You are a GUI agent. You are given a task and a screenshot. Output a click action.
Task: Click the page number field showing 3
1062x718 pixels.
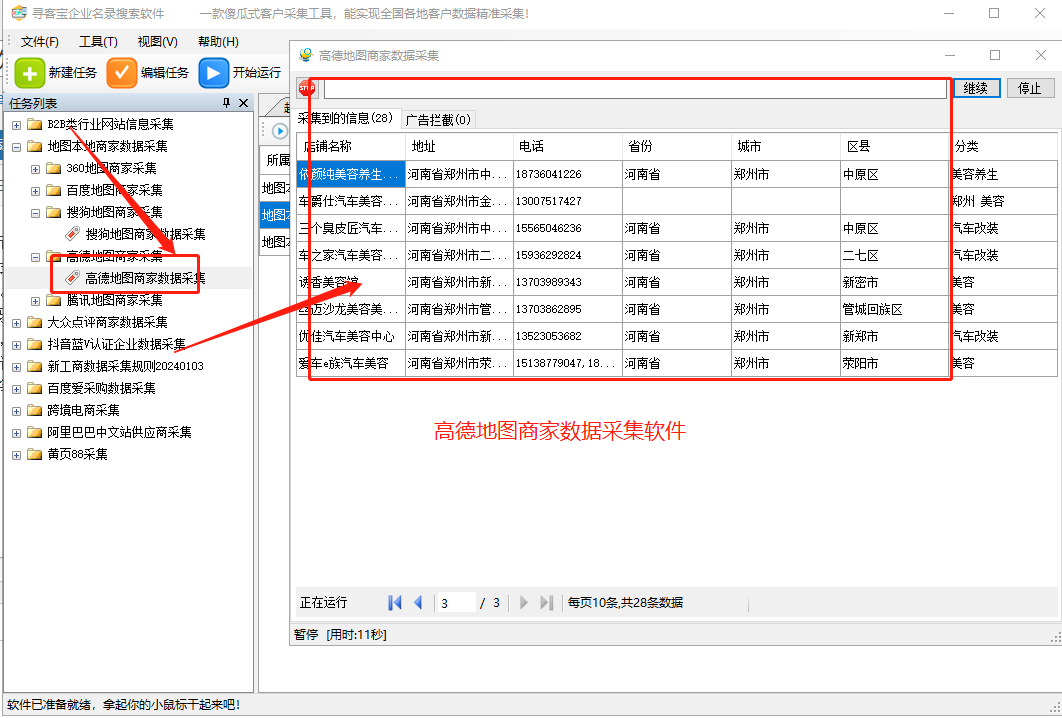[456, 602]
